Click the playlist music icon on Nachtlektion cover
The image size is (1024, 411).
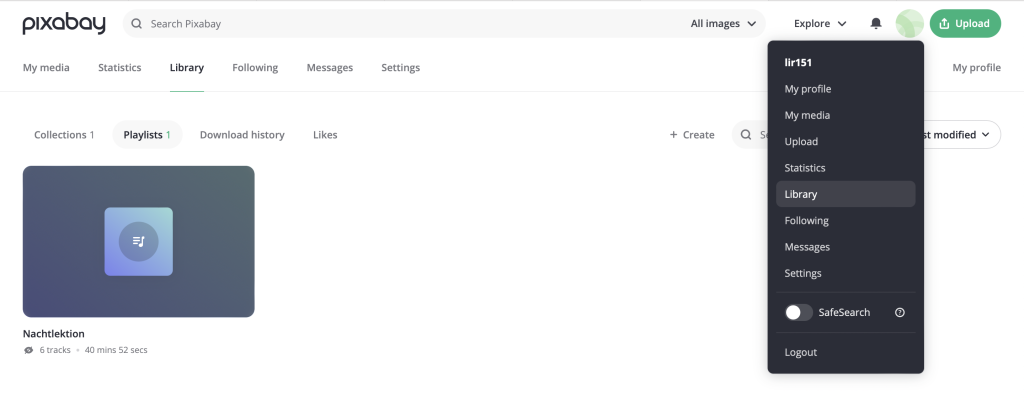[138, 241]
